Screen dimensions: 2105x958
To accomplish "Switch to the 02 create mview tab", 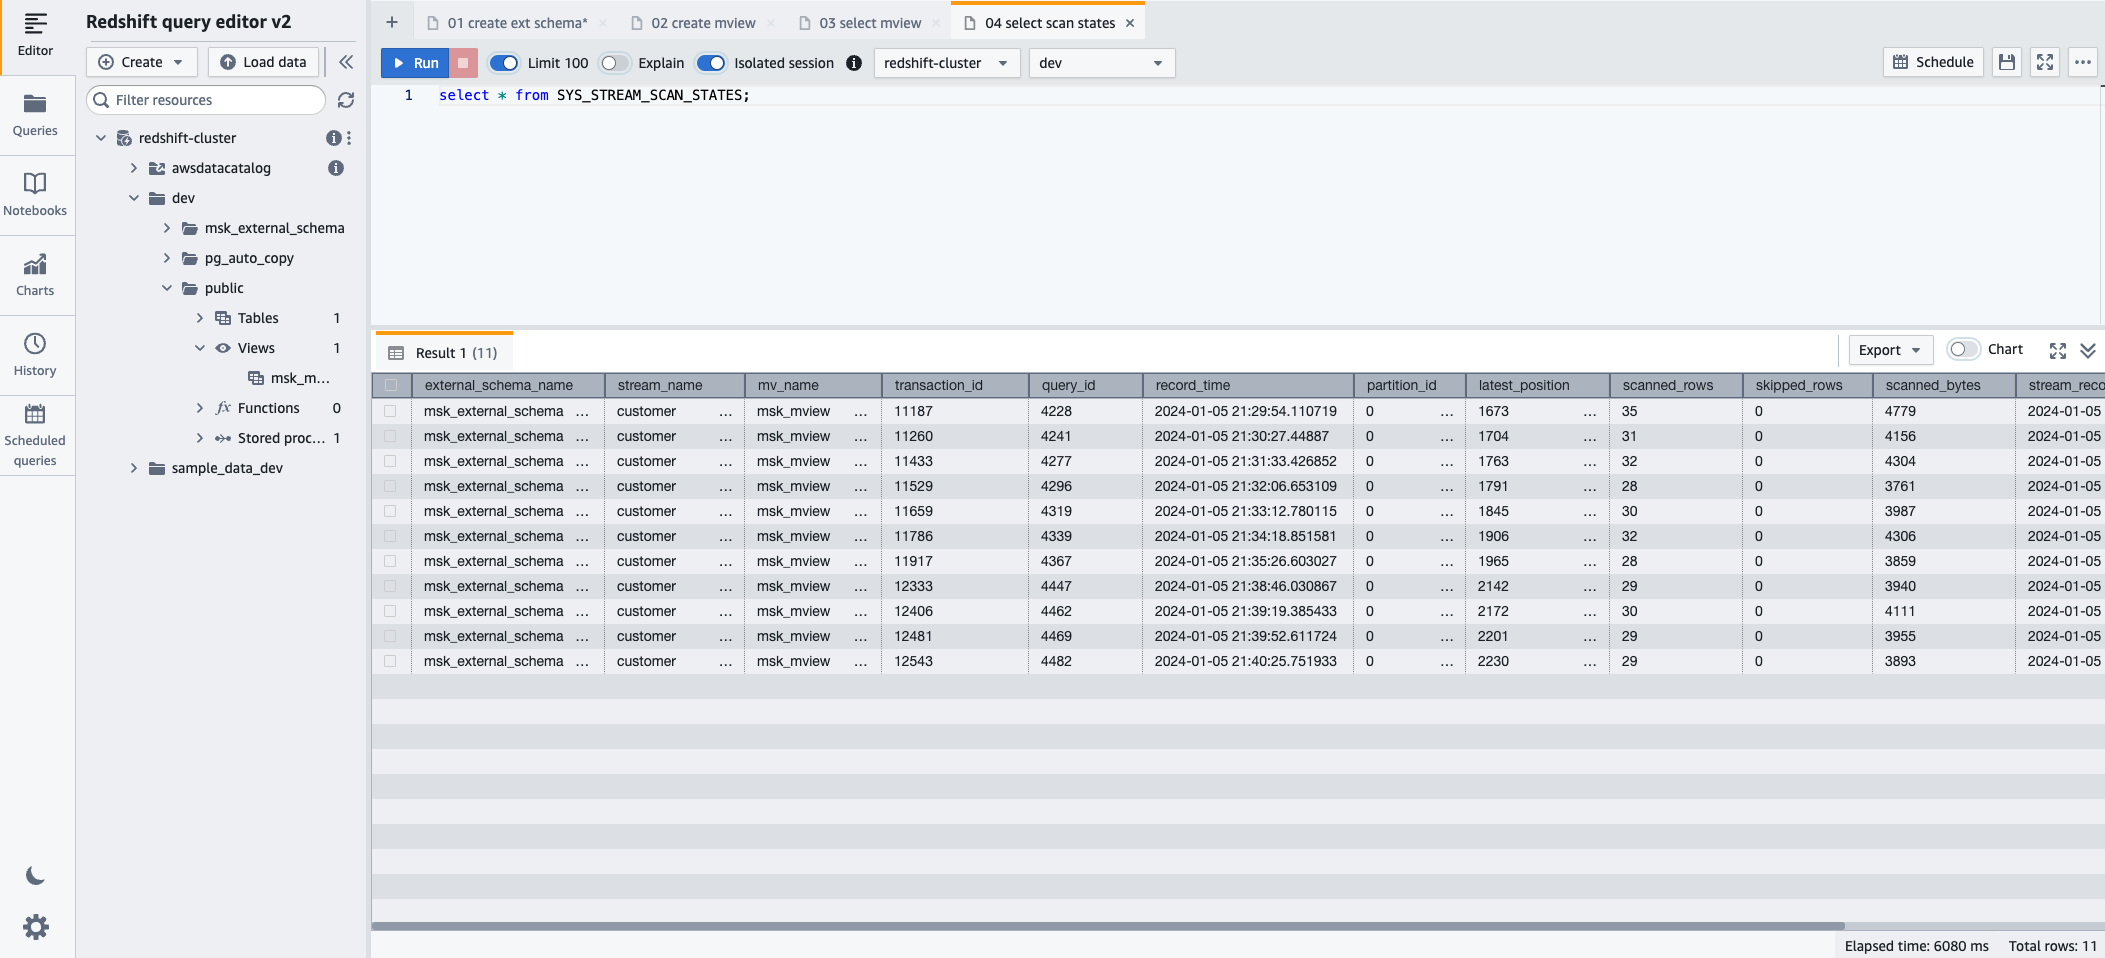I will (x=703, y=22).
